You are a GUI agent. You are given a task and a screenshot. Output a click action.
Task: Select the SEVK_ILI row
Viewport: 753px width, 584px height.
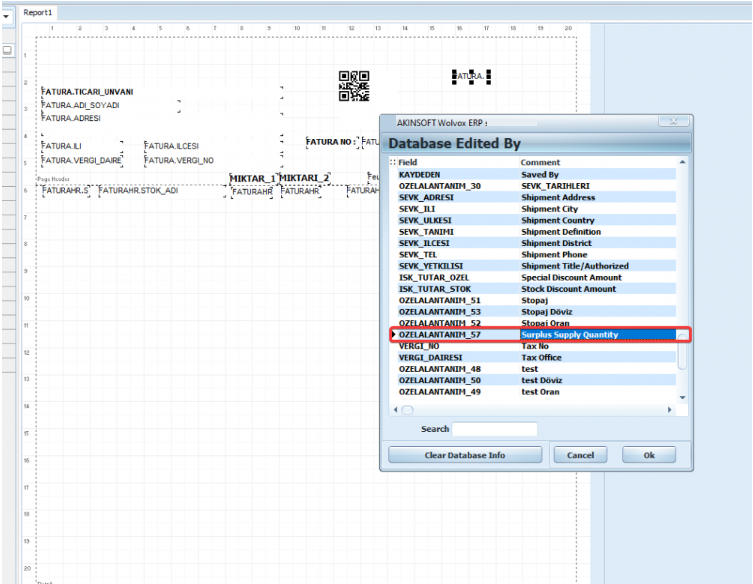tap(537, 209)
